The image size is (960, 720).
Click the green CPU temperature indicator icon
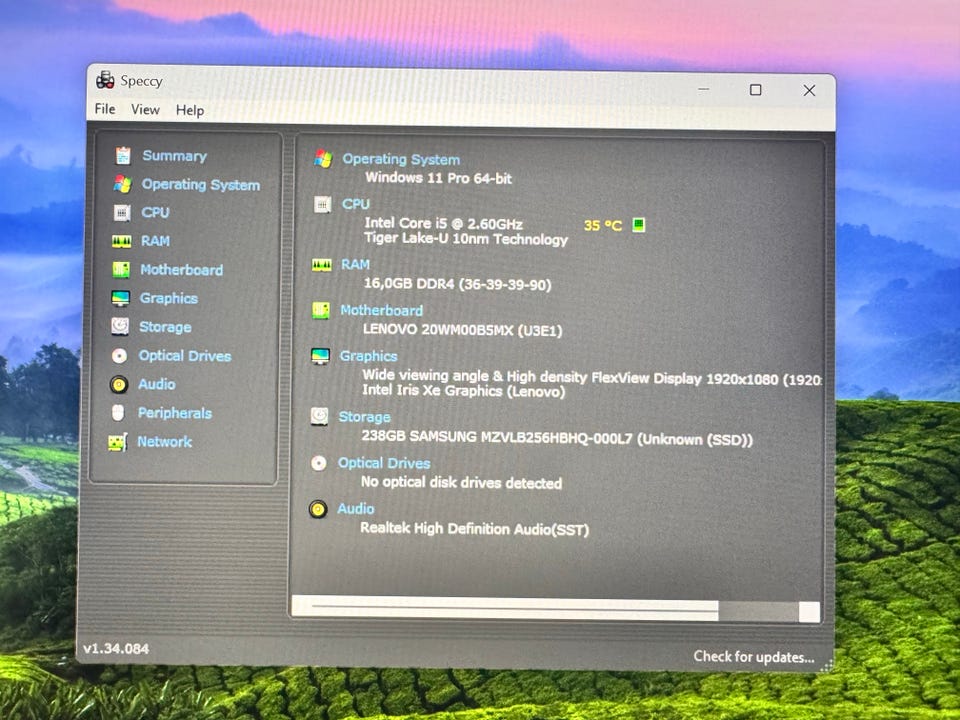tap(639, 225)
